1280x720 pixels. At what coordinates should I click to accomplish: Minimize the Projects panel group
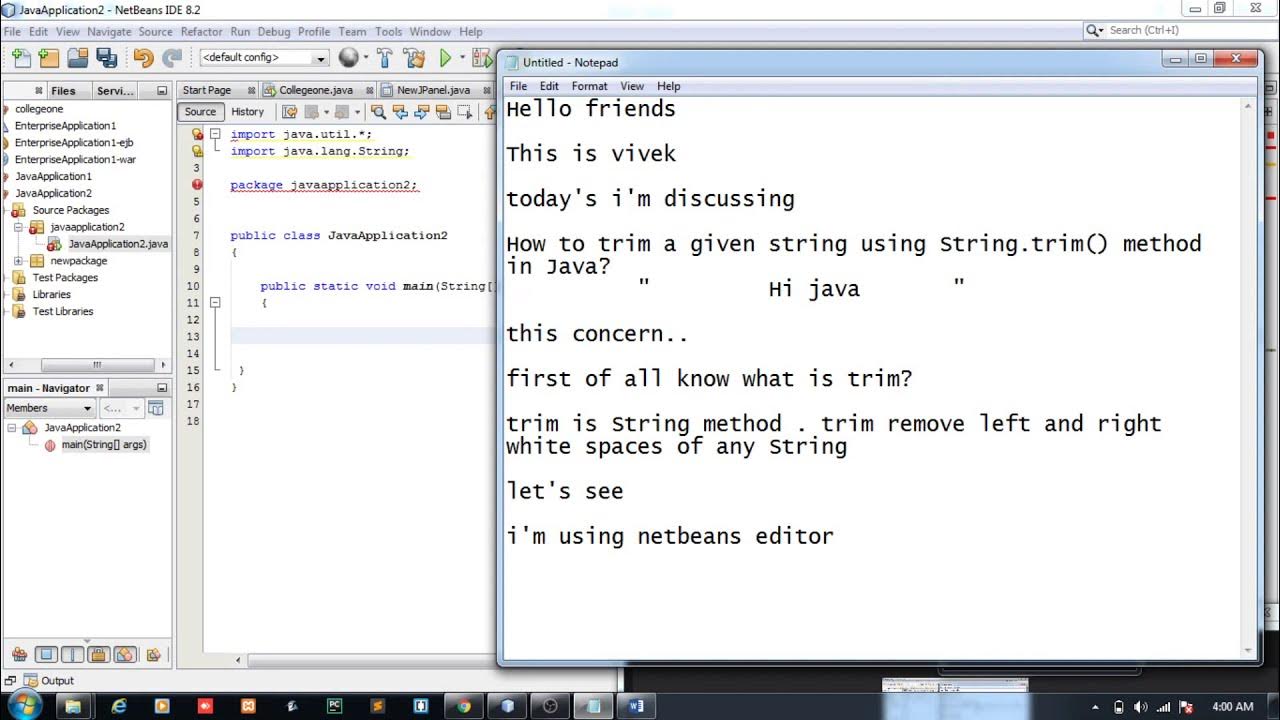point(162,90)
